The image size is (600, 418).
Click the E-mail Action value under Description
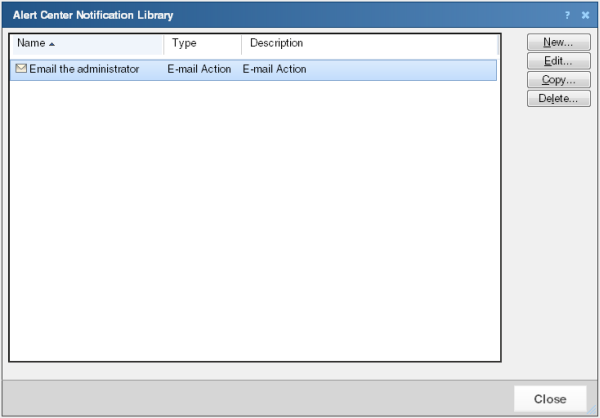[274, 69]
